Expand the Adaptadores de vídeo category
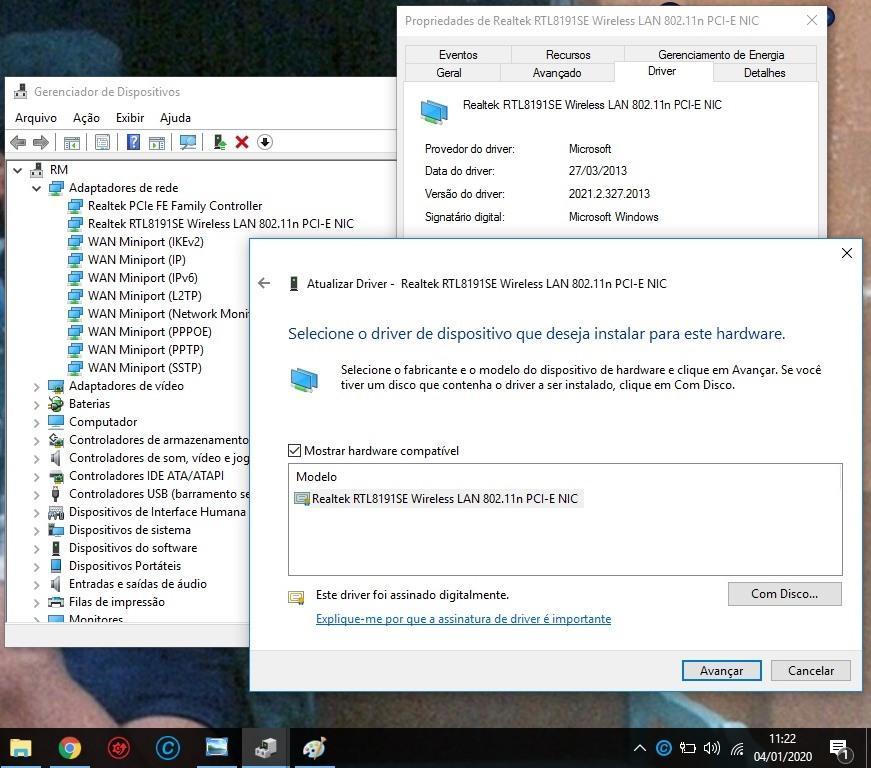 click(x=37, y=386)
